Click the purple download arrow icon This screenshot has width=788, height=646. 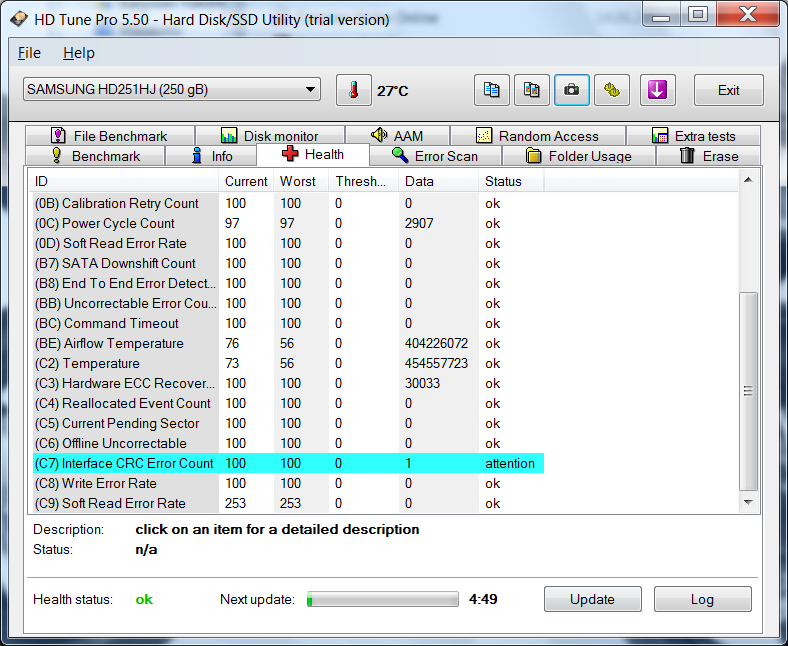[657, 90]
